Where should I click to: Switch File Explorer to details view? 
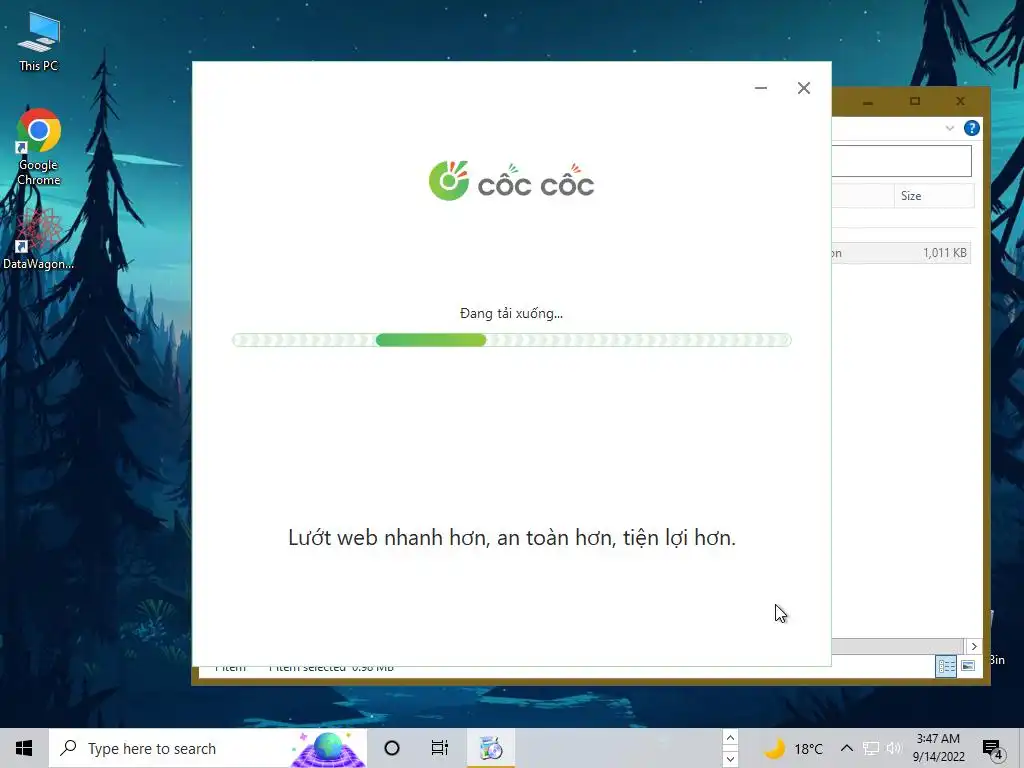coord(946,666)
